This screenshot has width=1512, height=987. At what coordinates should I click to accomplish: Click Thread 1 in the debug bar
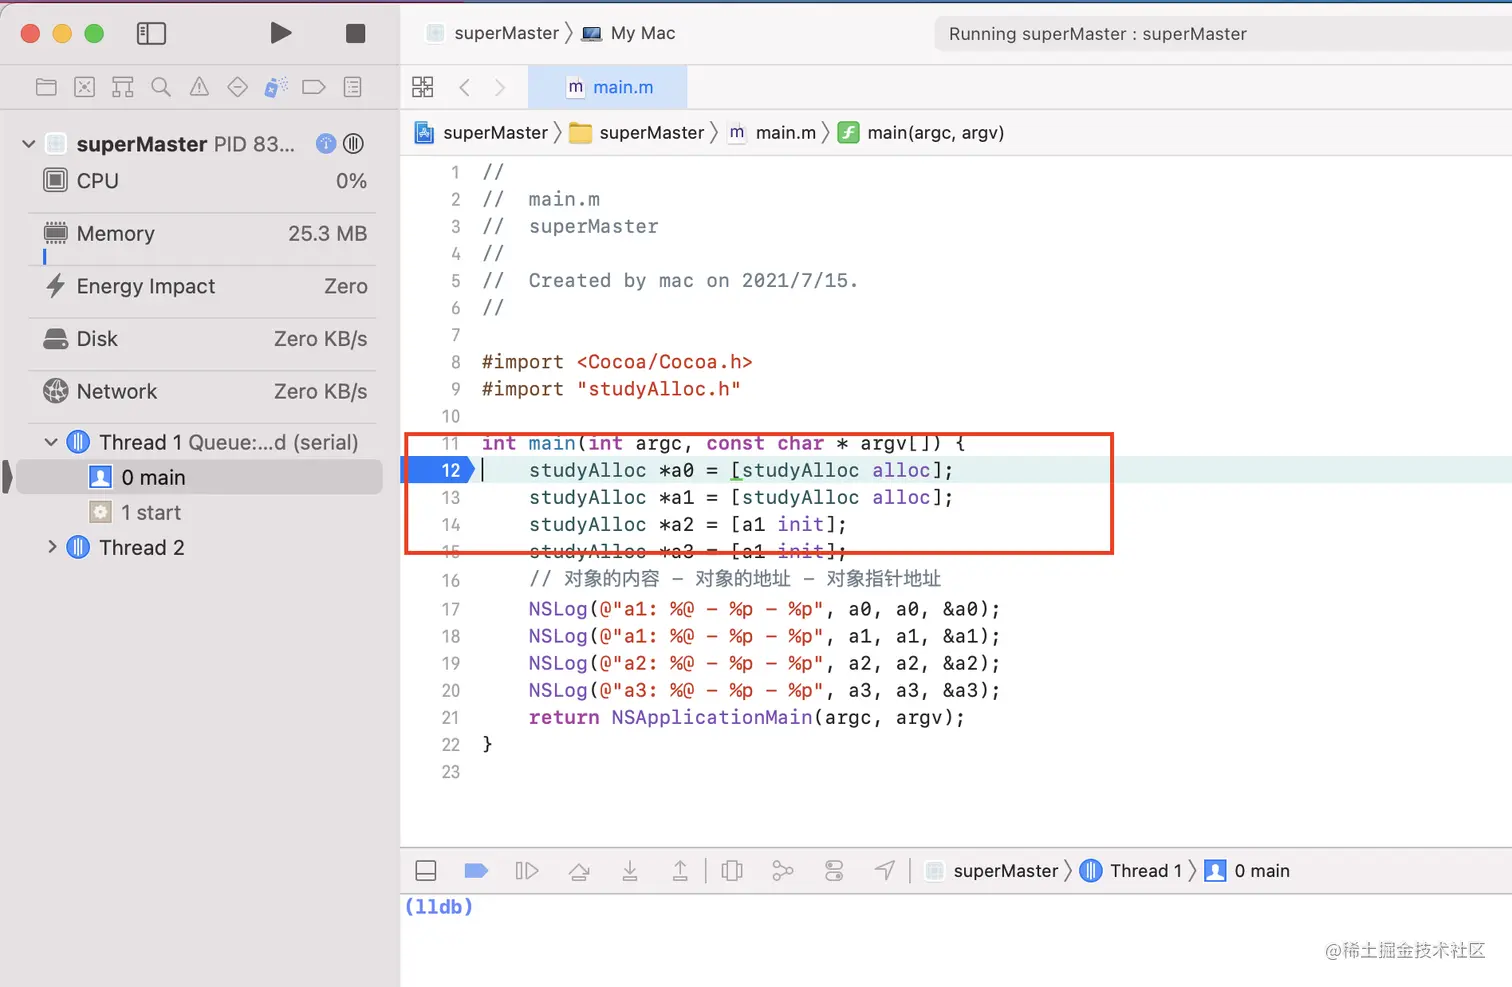(1131, 871)
